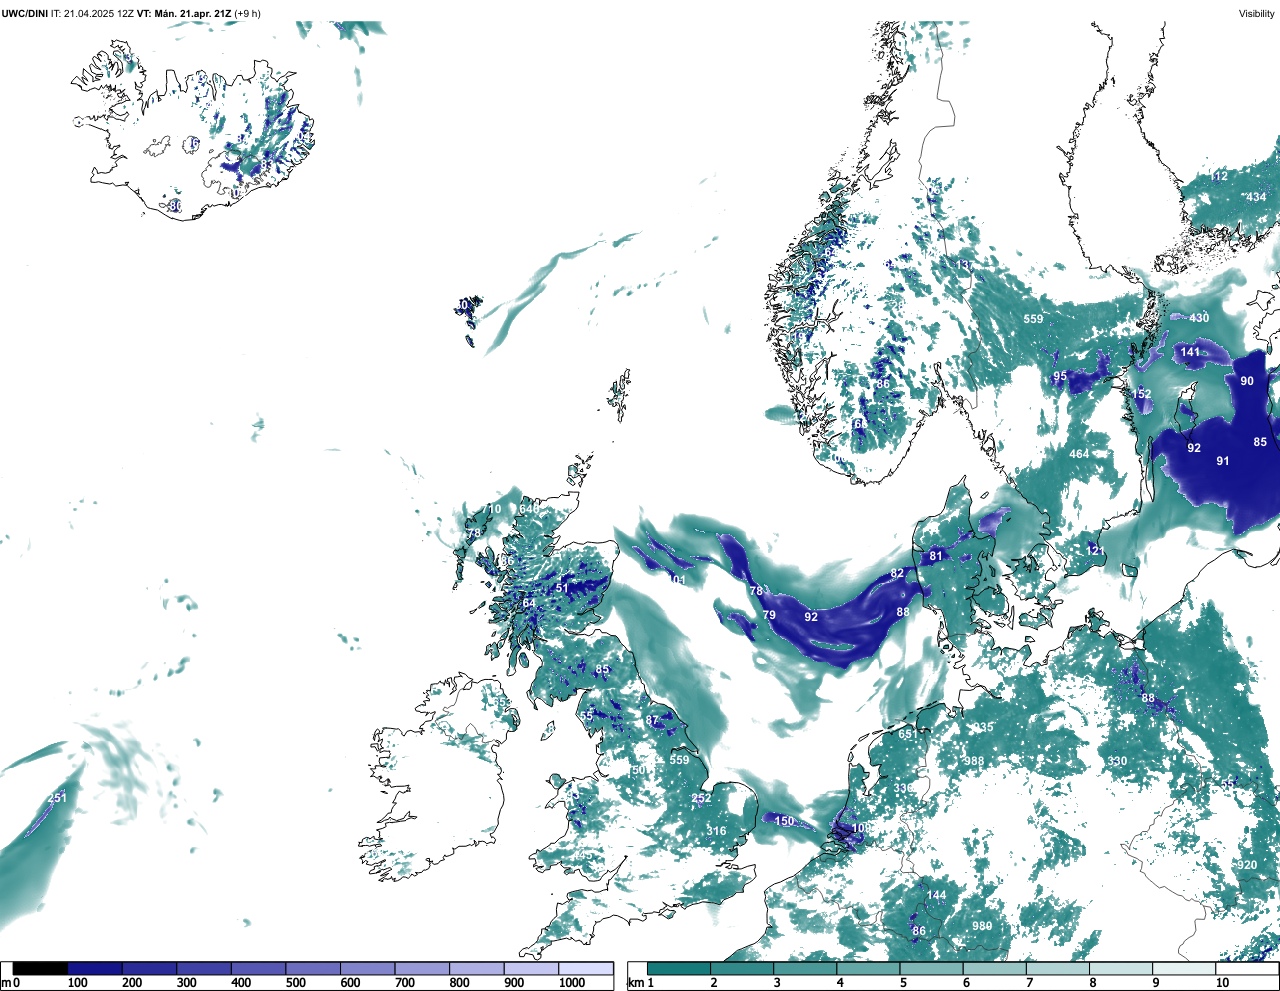The width and height of the screenshot is (1280, 991).
Task: Click the '251' value in the Atlantic southwest
Action: point(58,797)
